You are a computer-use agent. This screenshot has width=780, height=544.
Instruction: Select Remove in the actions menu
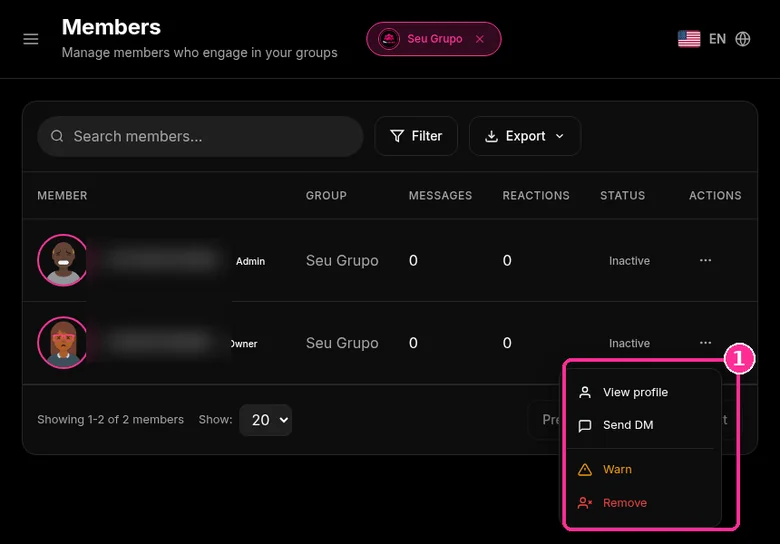[643, 503]
